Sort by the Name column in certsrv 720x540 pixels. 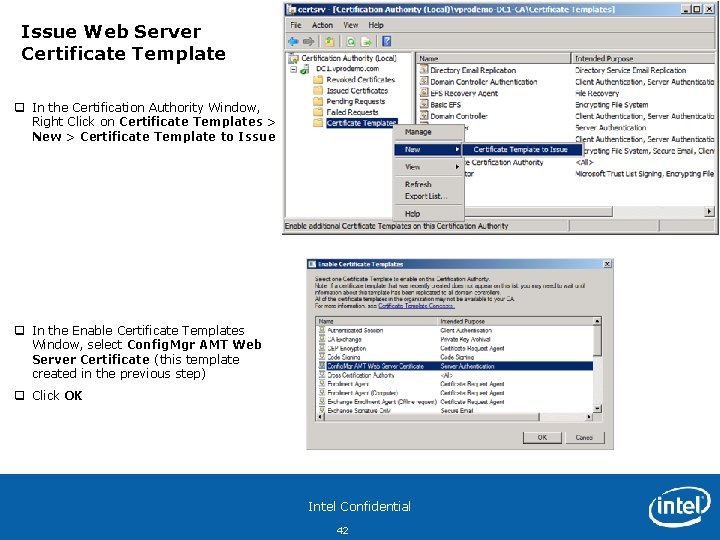coord(494,59)
